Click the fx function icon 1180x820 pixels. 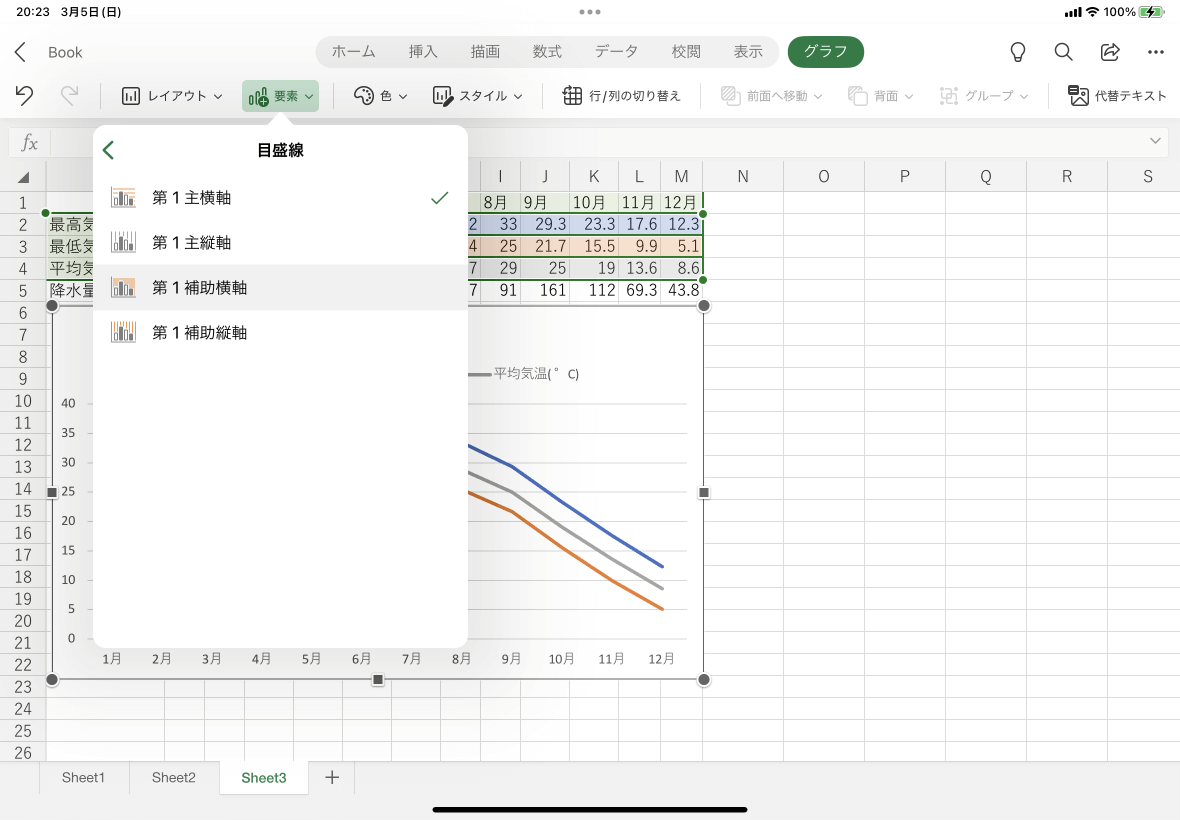(x=29, y=142)
